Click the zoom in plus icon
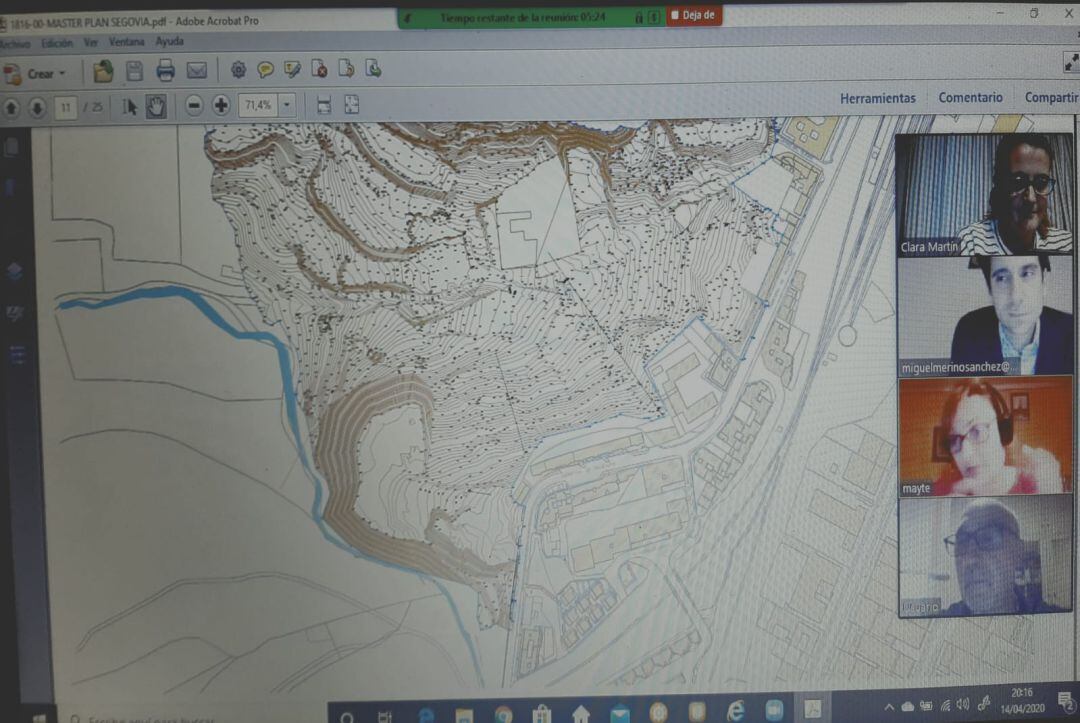The width and height of the screenshot is (1080, 723). pyautogui.click(x=218, y=104)
